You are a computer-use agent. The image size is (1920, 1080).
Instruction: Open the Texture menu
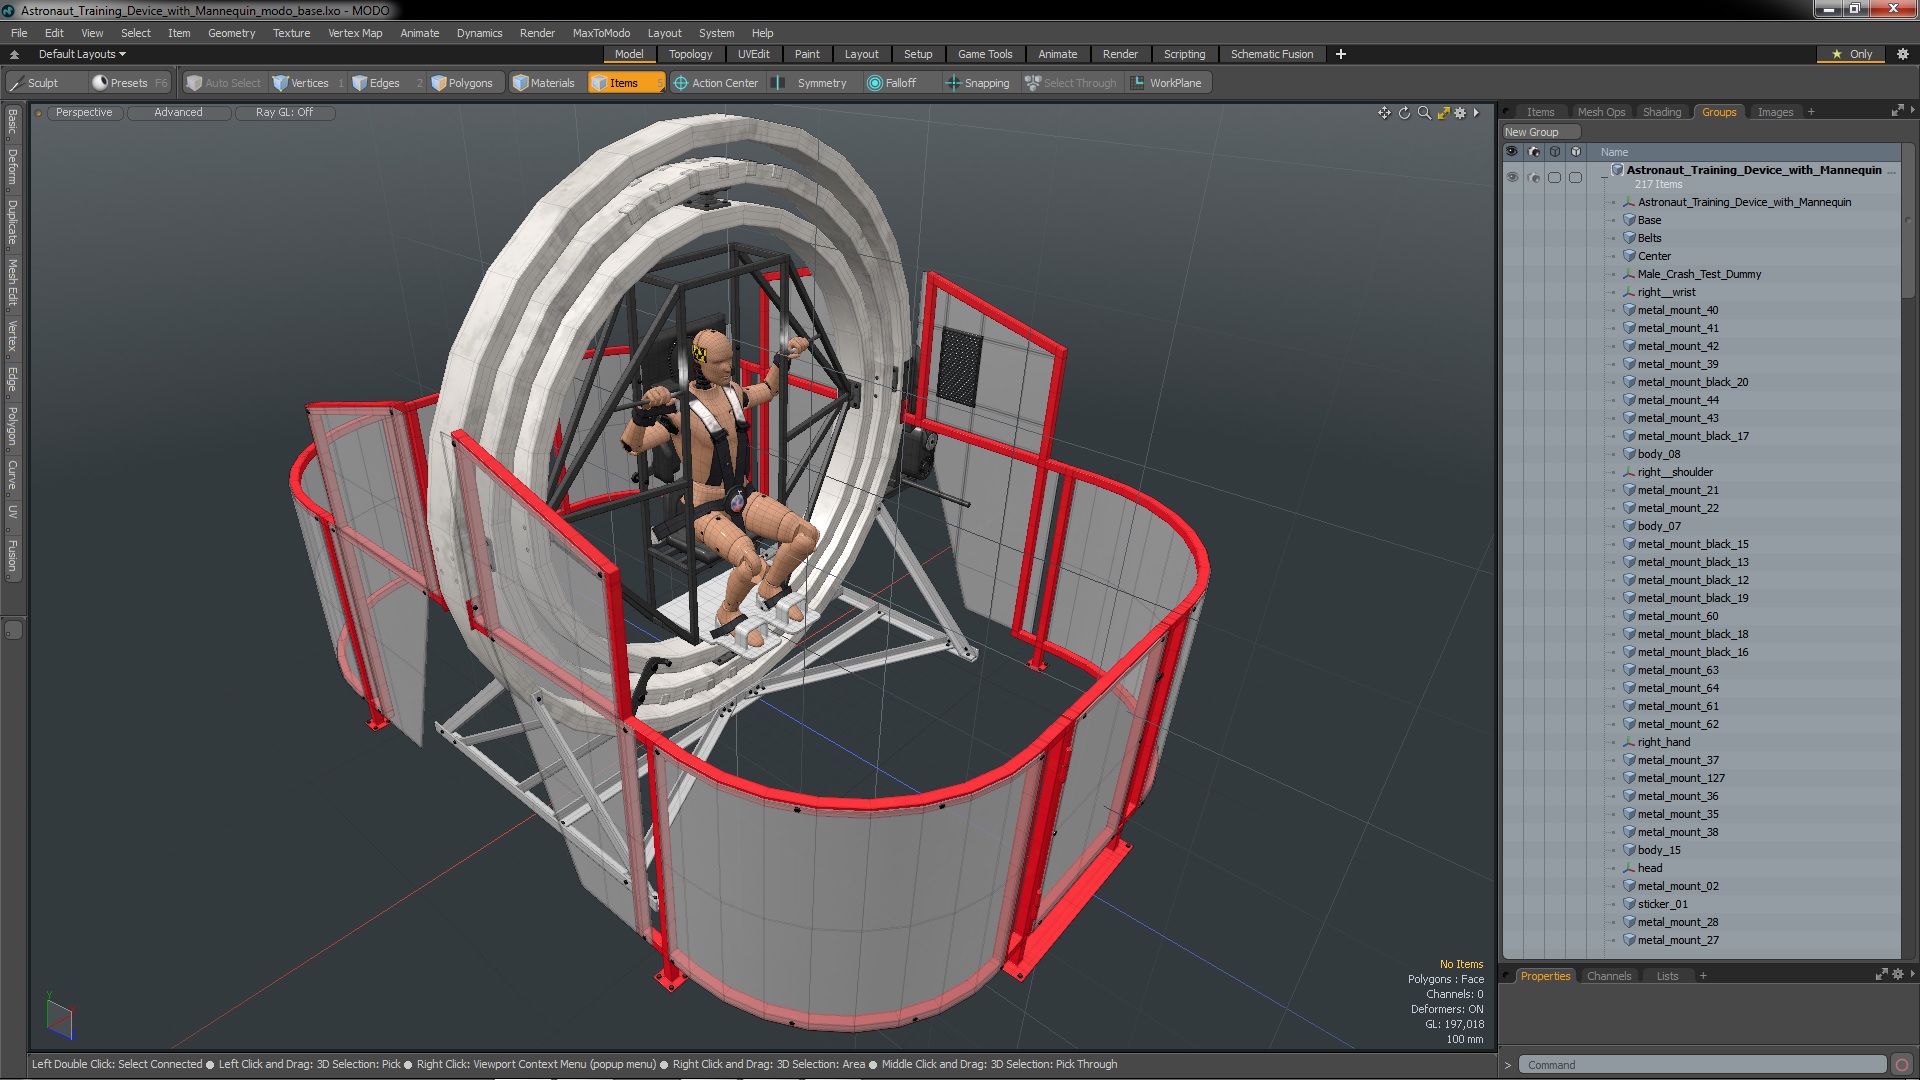pos(291,33)
